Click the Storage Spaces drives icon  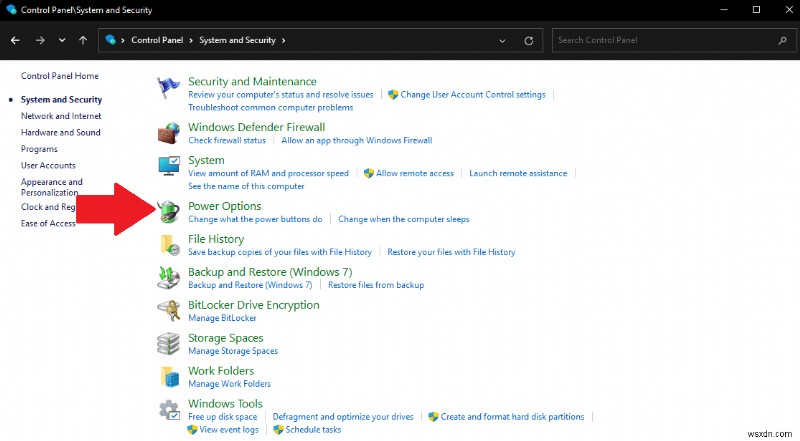169,344
